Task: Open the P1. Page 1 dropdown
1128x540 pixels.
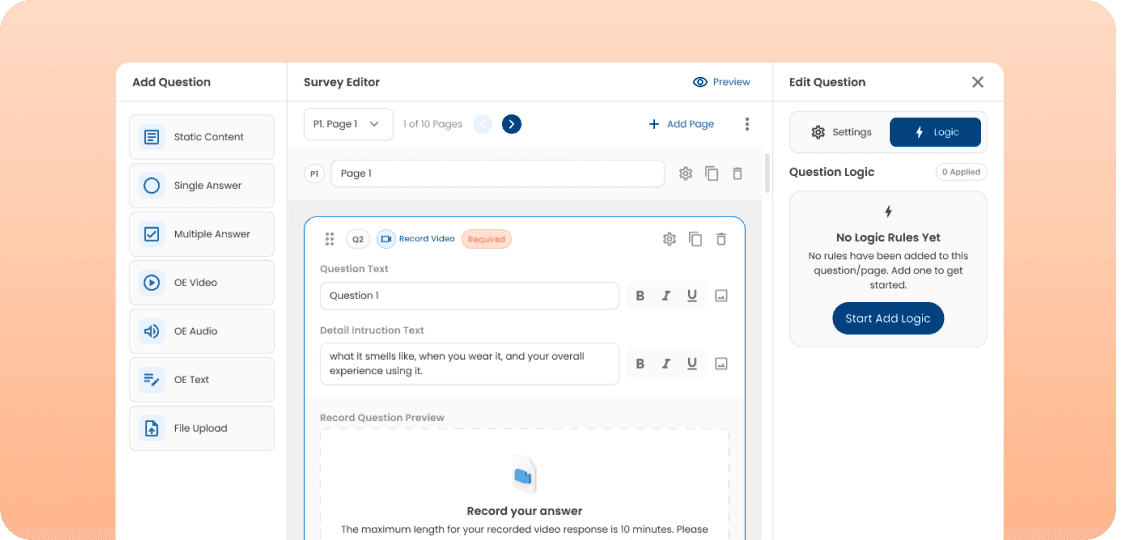Action: coord(348,124)
